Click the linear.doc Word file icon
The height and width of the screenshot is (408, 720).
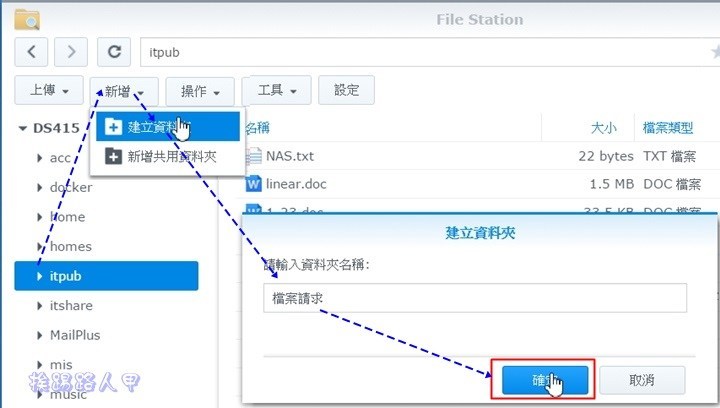(x=253, y=184)
